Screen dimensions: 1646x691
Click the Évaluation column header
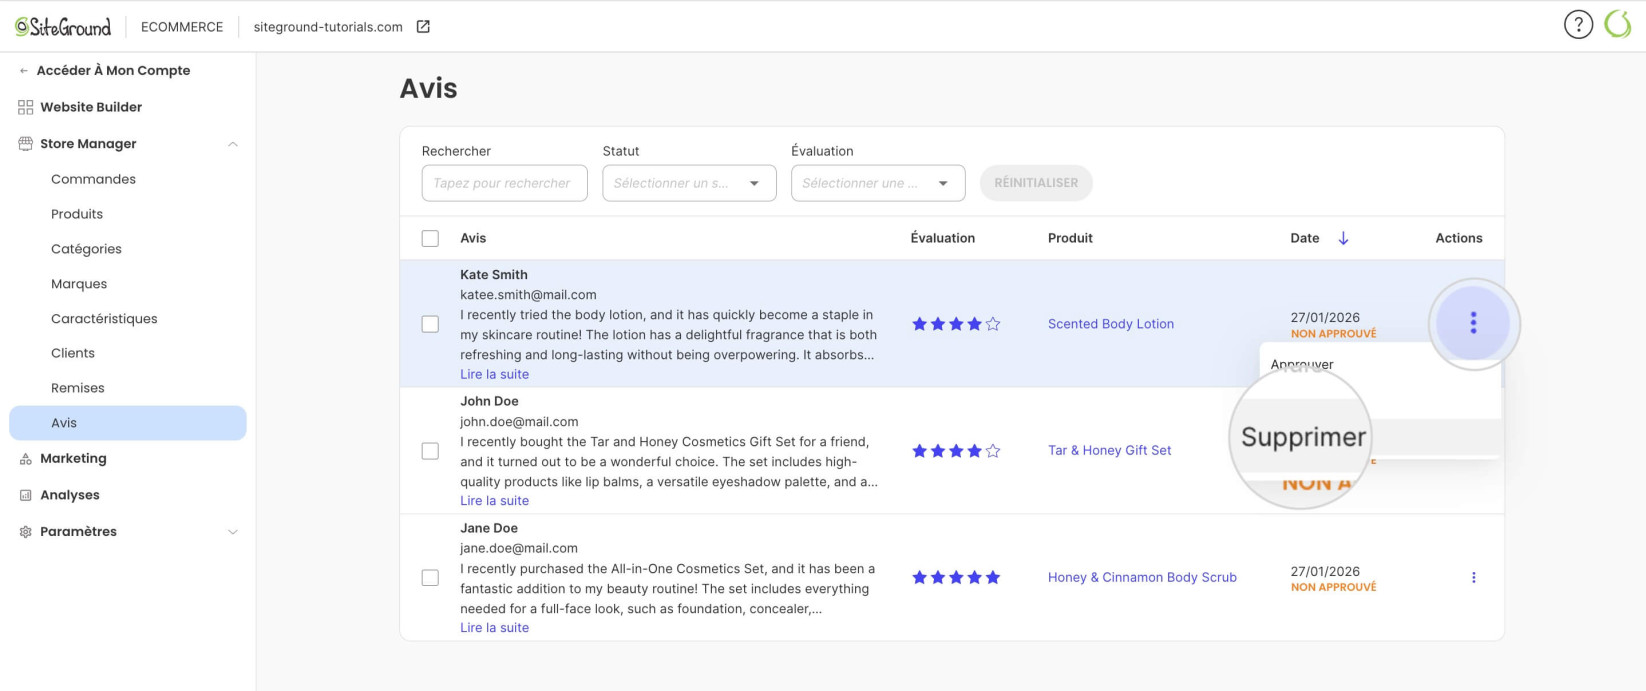pyautogui.click(x=943, y=238)
